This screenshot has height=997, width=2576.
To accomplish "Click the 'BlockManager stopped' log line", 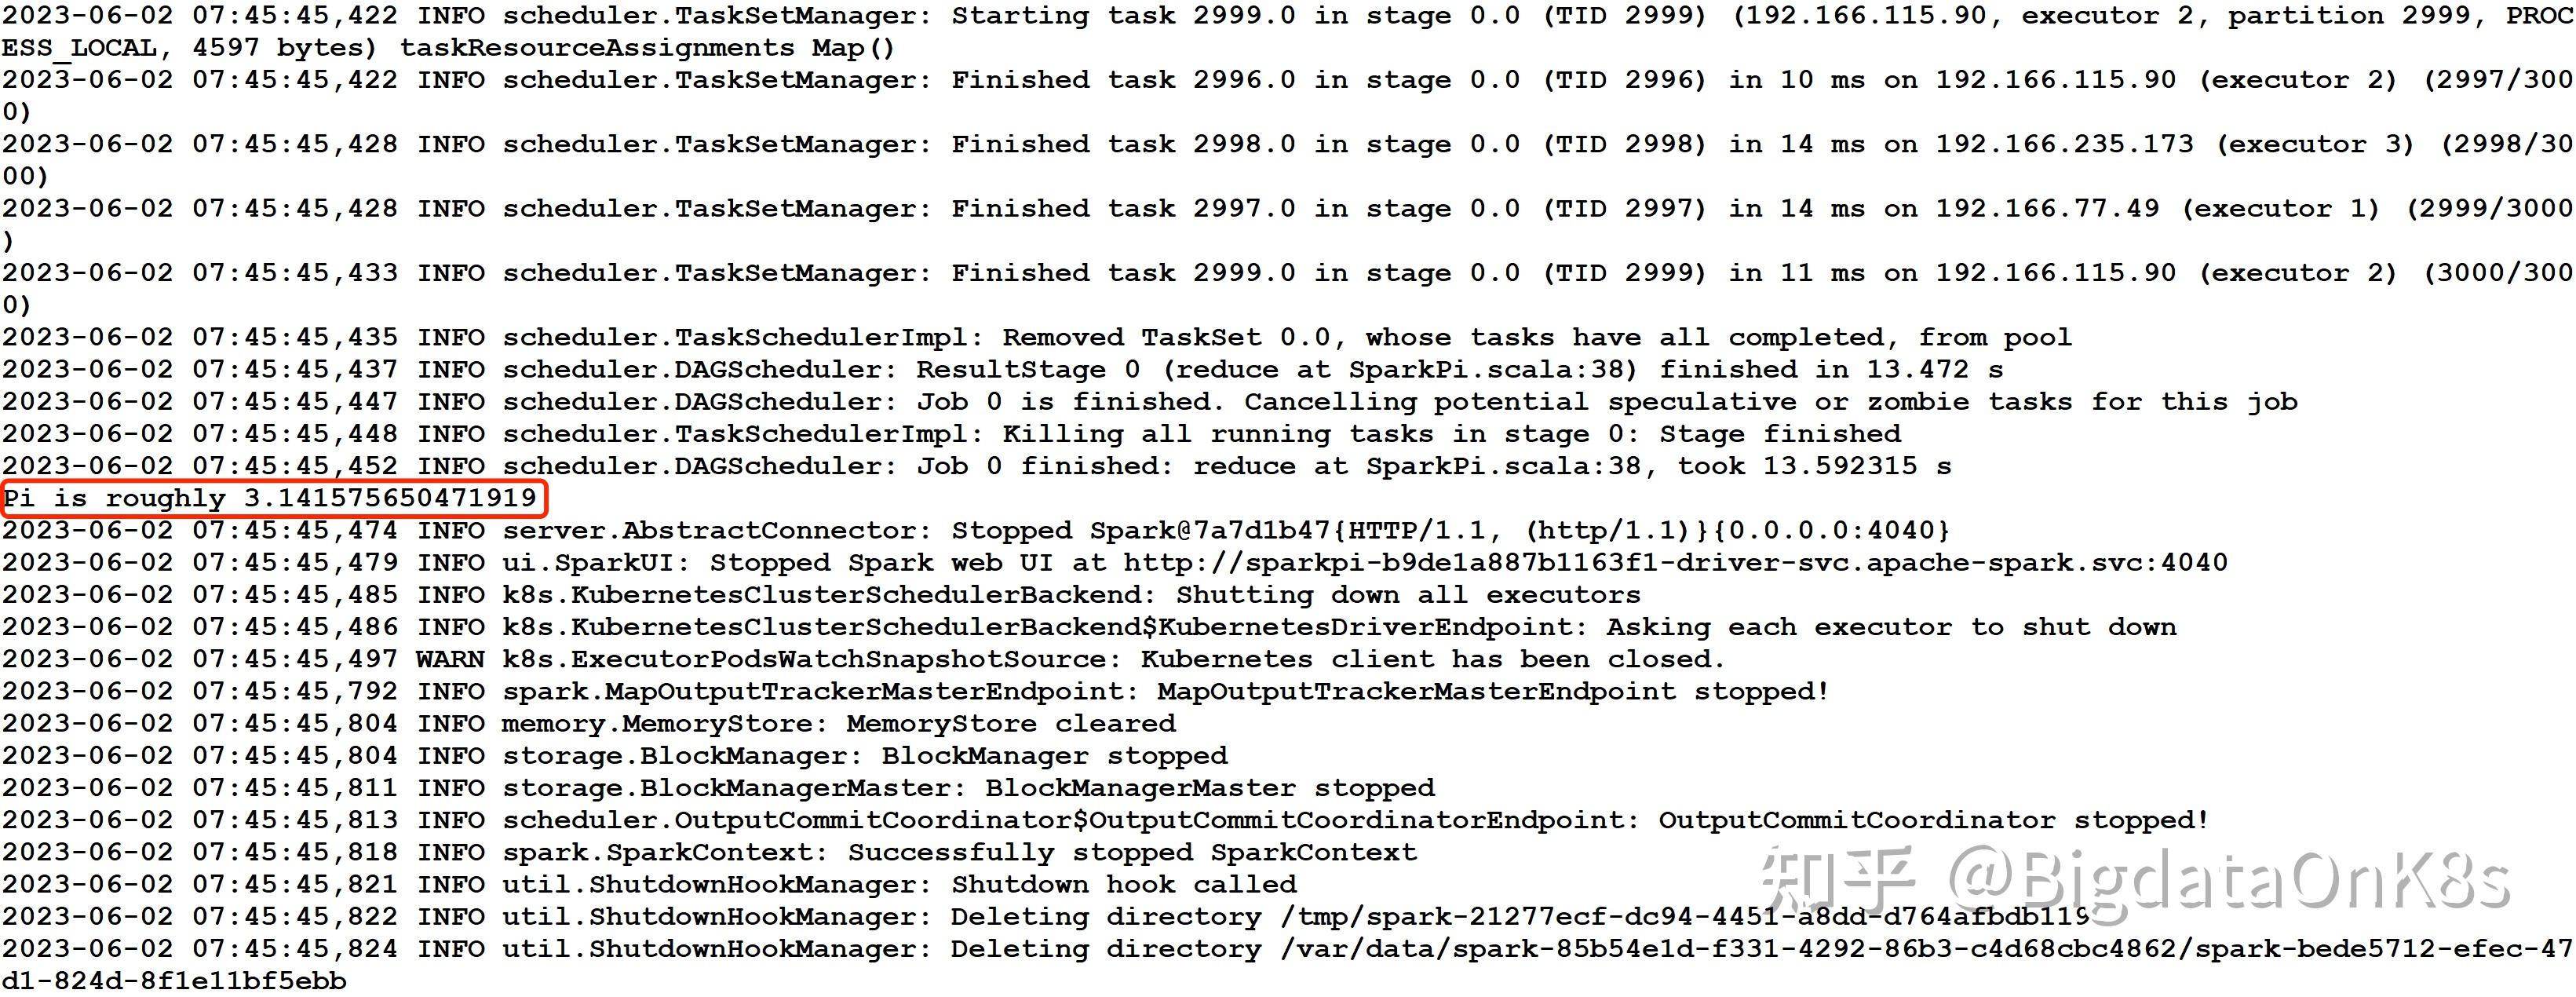I will point(615,756).
